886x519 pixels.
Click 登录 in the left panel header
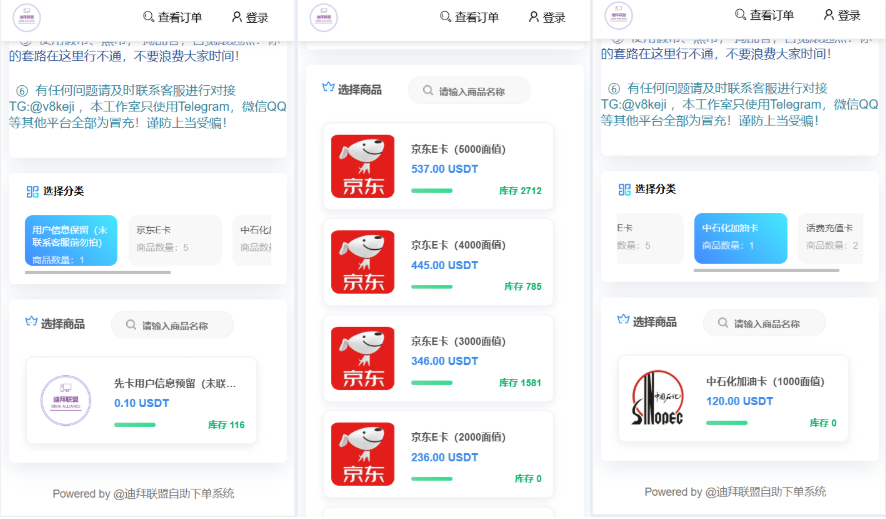pyautogui.click(x=250, y=18)
